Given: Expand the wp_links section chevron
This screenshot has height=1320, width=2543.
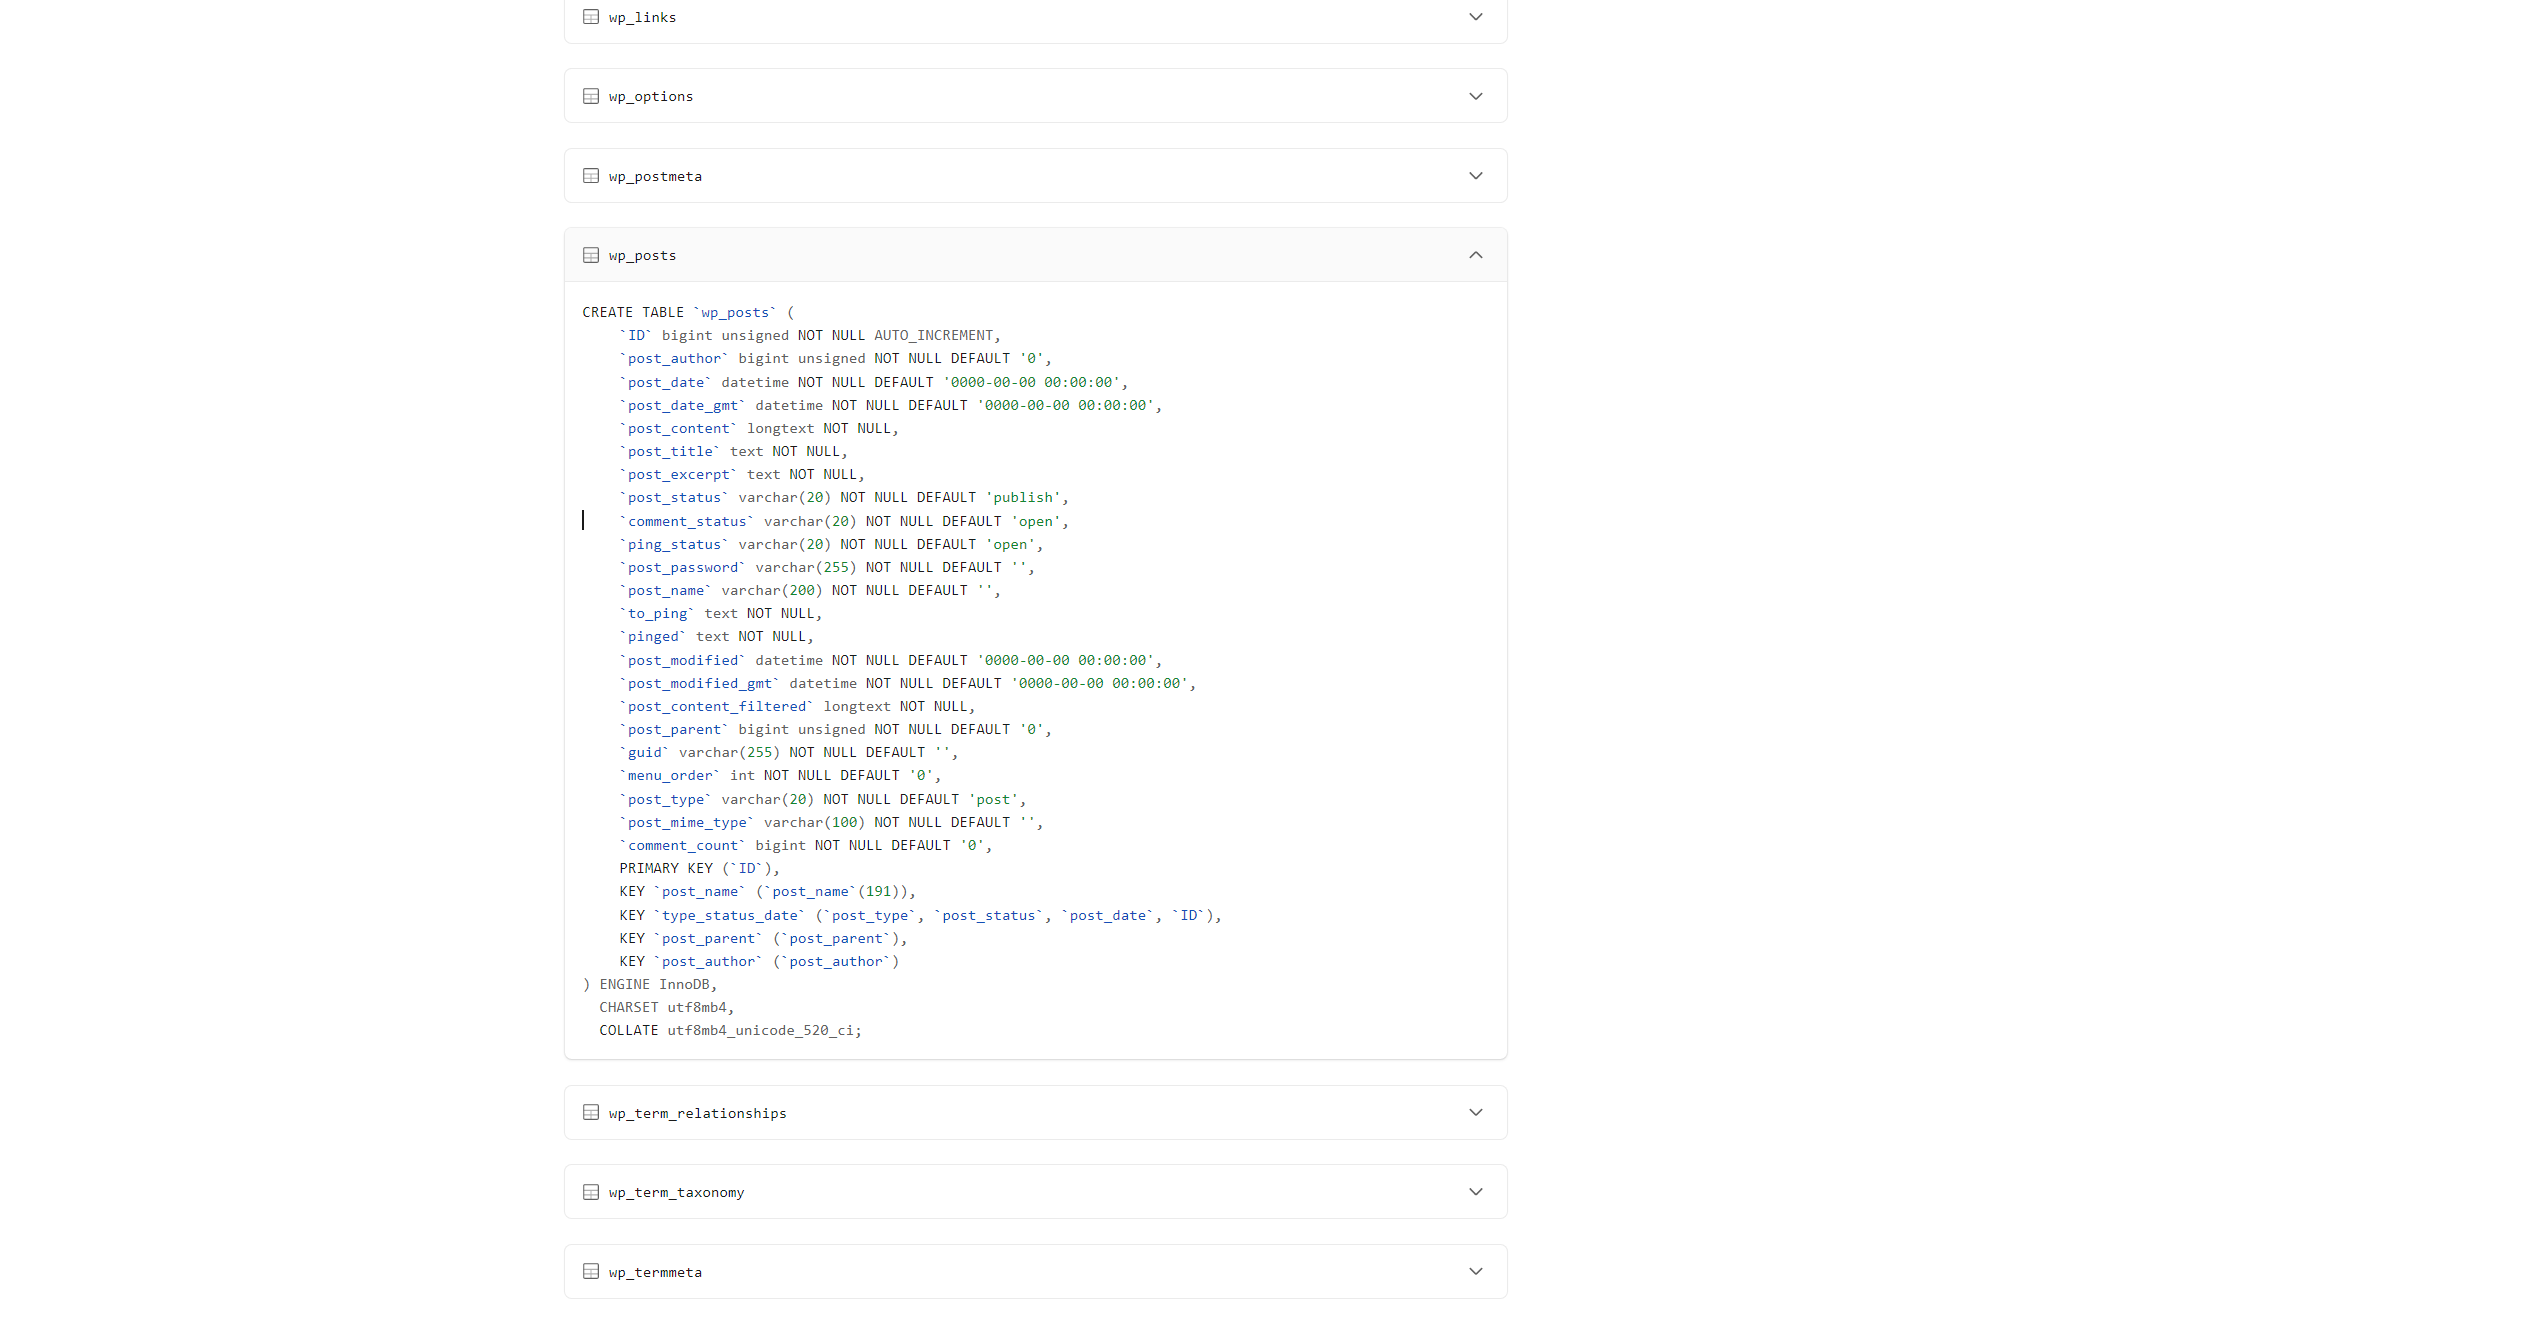Looking at the screenshot, I should tap(1475, 17).
